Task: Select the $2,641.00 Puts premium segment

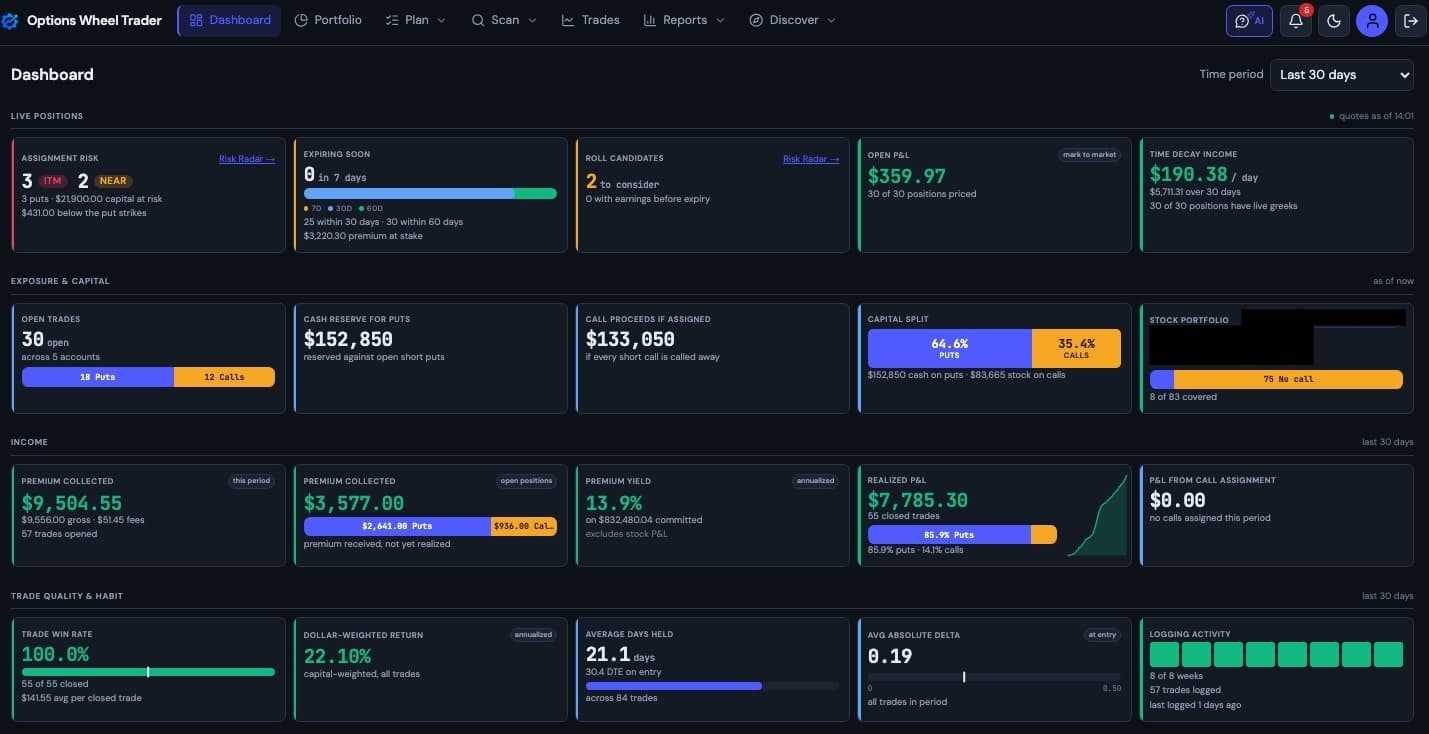Action: coord(397,526)
